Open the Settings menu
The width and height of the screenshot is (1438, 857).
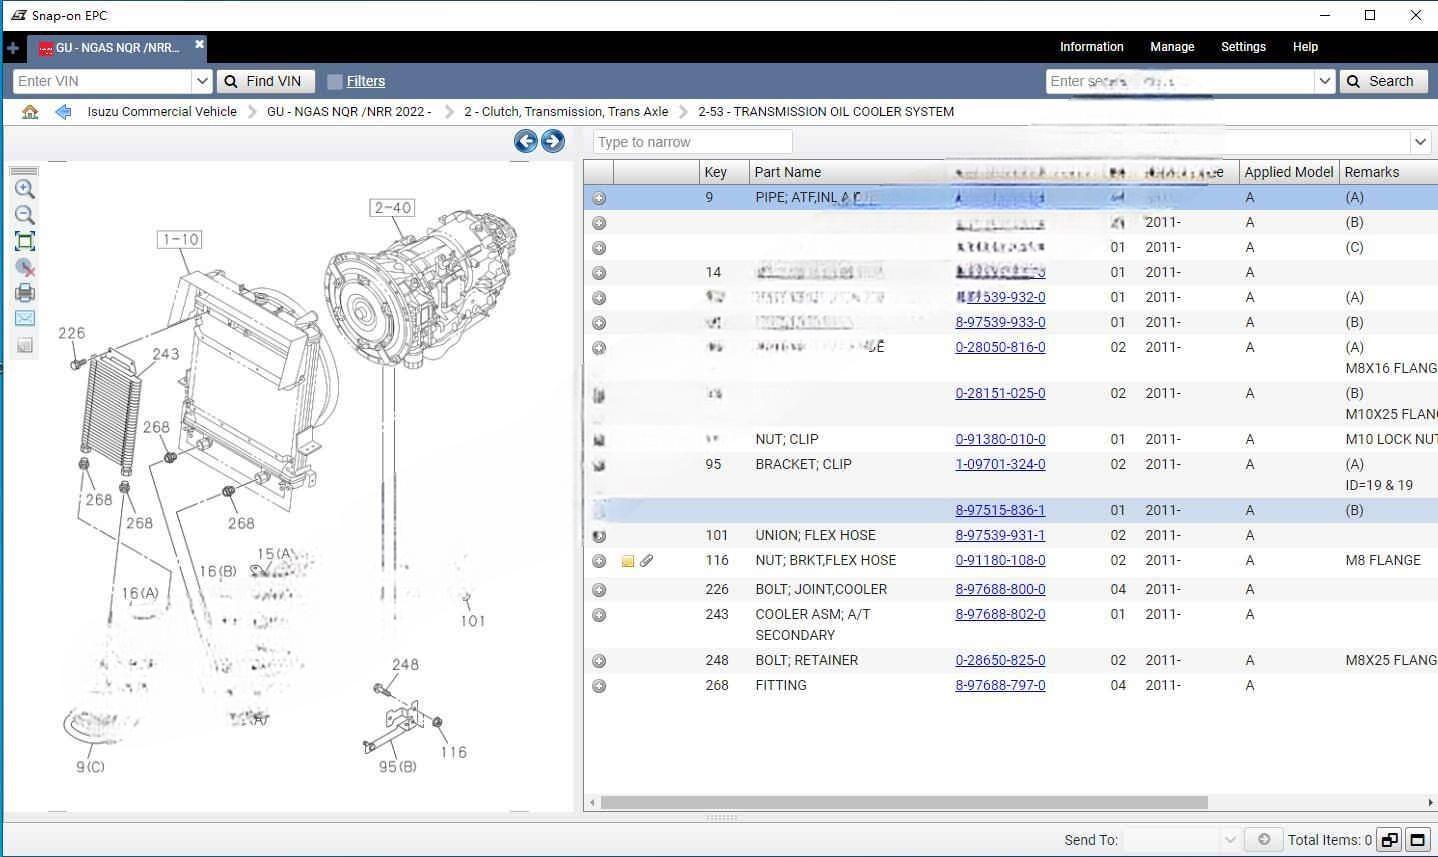tap(1243, 47)
